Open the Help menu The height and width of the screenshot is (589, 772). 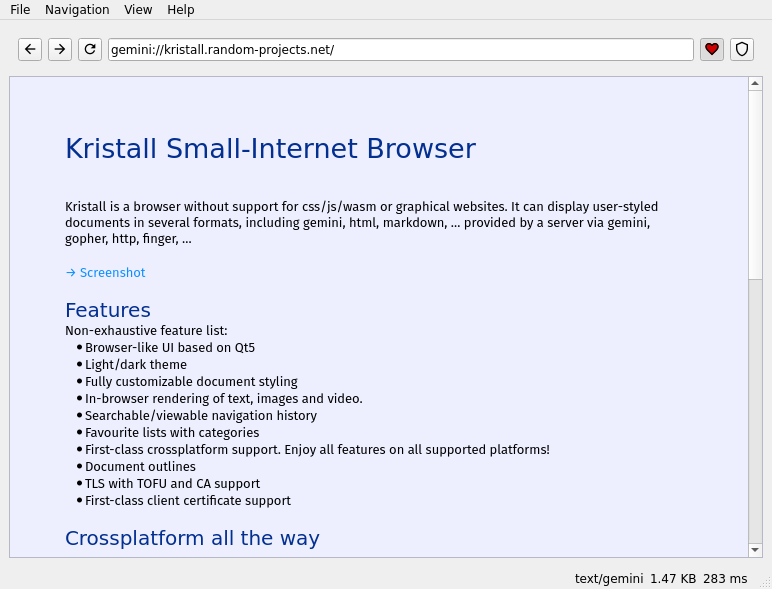pyautogui.click(x=181, y=9)
